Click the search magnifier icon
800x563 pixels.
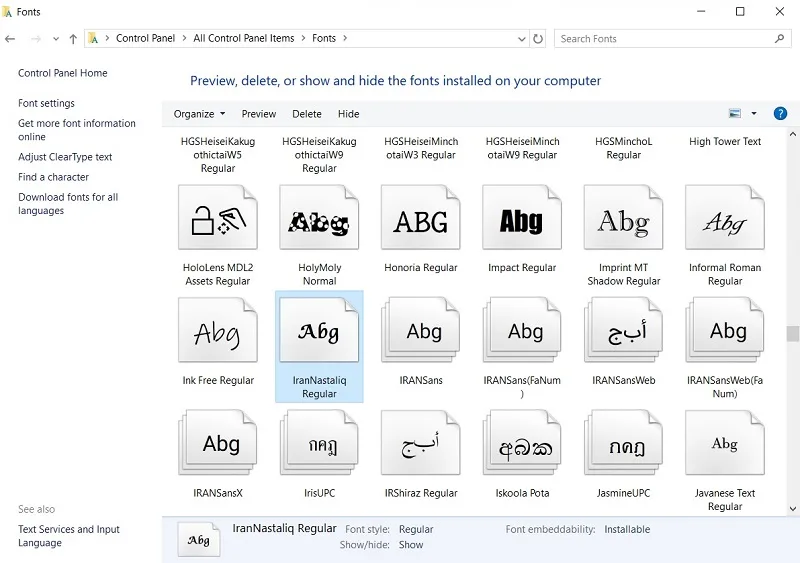click(779, 38)
